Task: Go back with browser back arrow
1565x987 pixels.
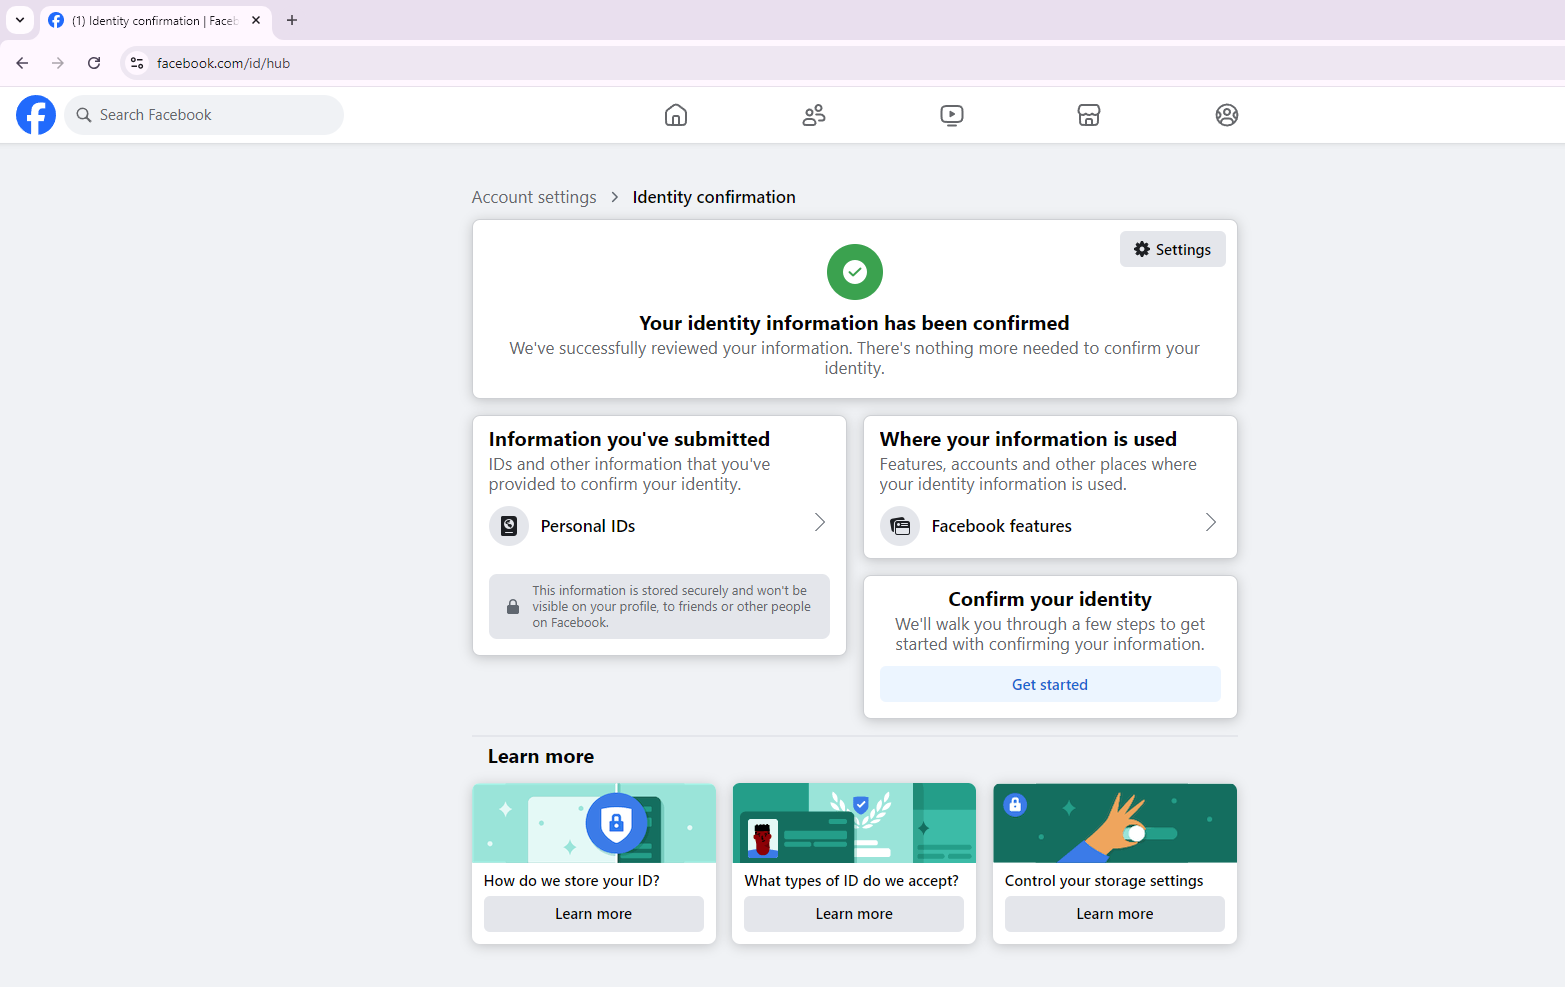Action: pyautogui.click(x=22, y=63)
